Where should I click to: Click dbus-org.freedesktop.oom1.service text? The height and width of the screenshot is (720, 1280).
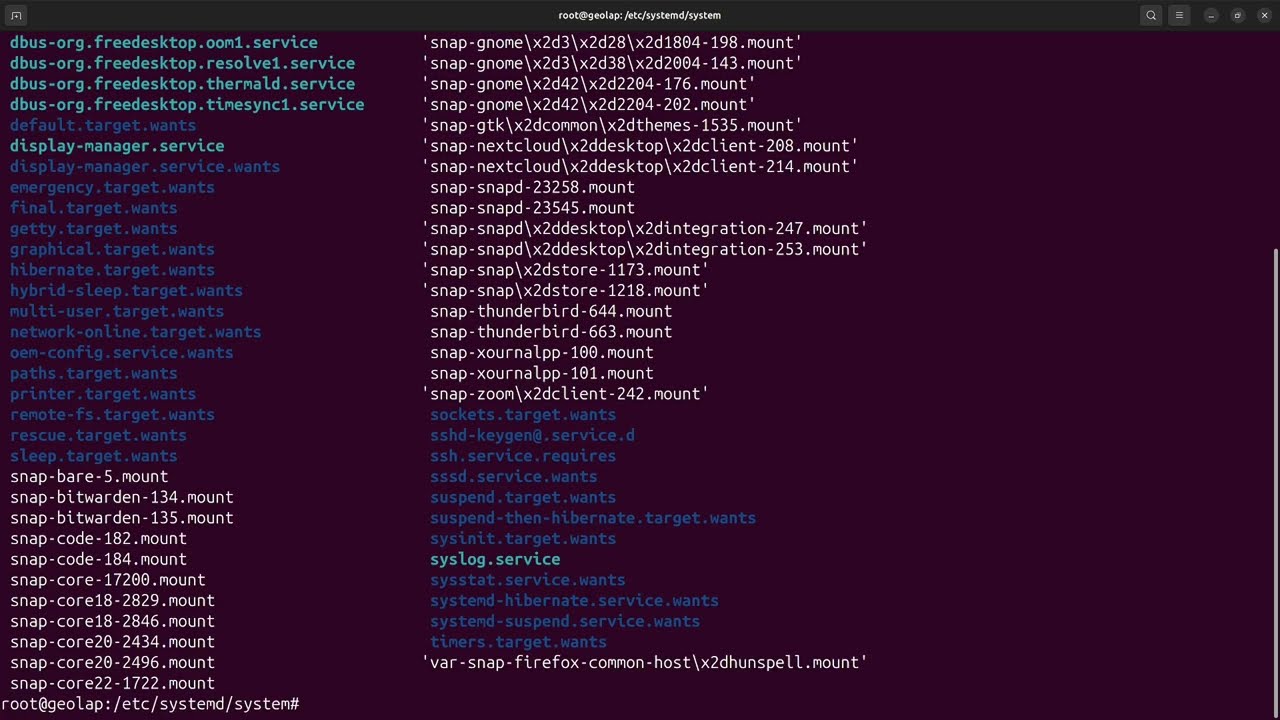point(164,43)
